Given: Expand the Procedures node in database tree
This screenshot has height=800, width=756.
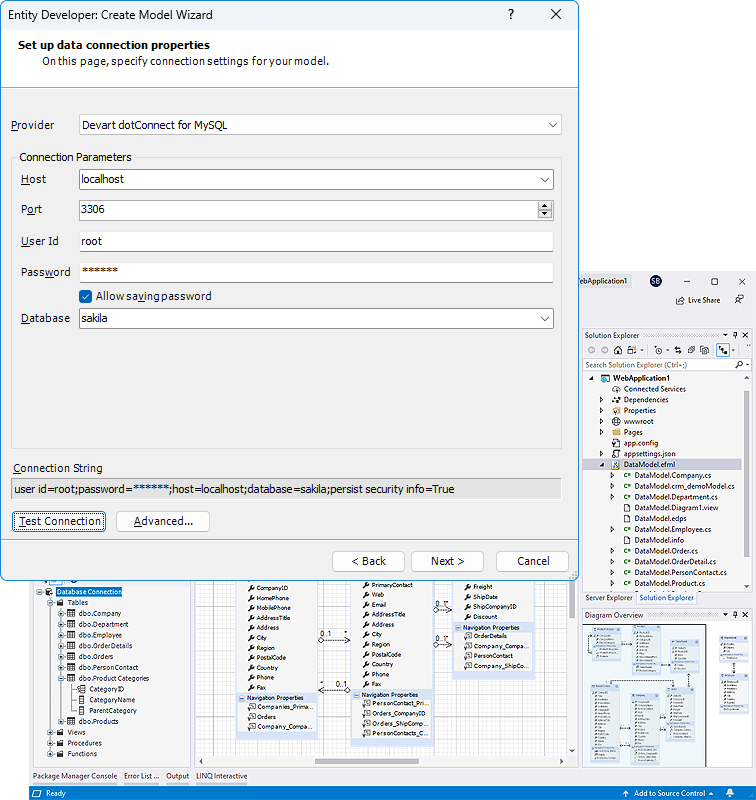Looking at the screenshot, I should (x=51, y=743).
